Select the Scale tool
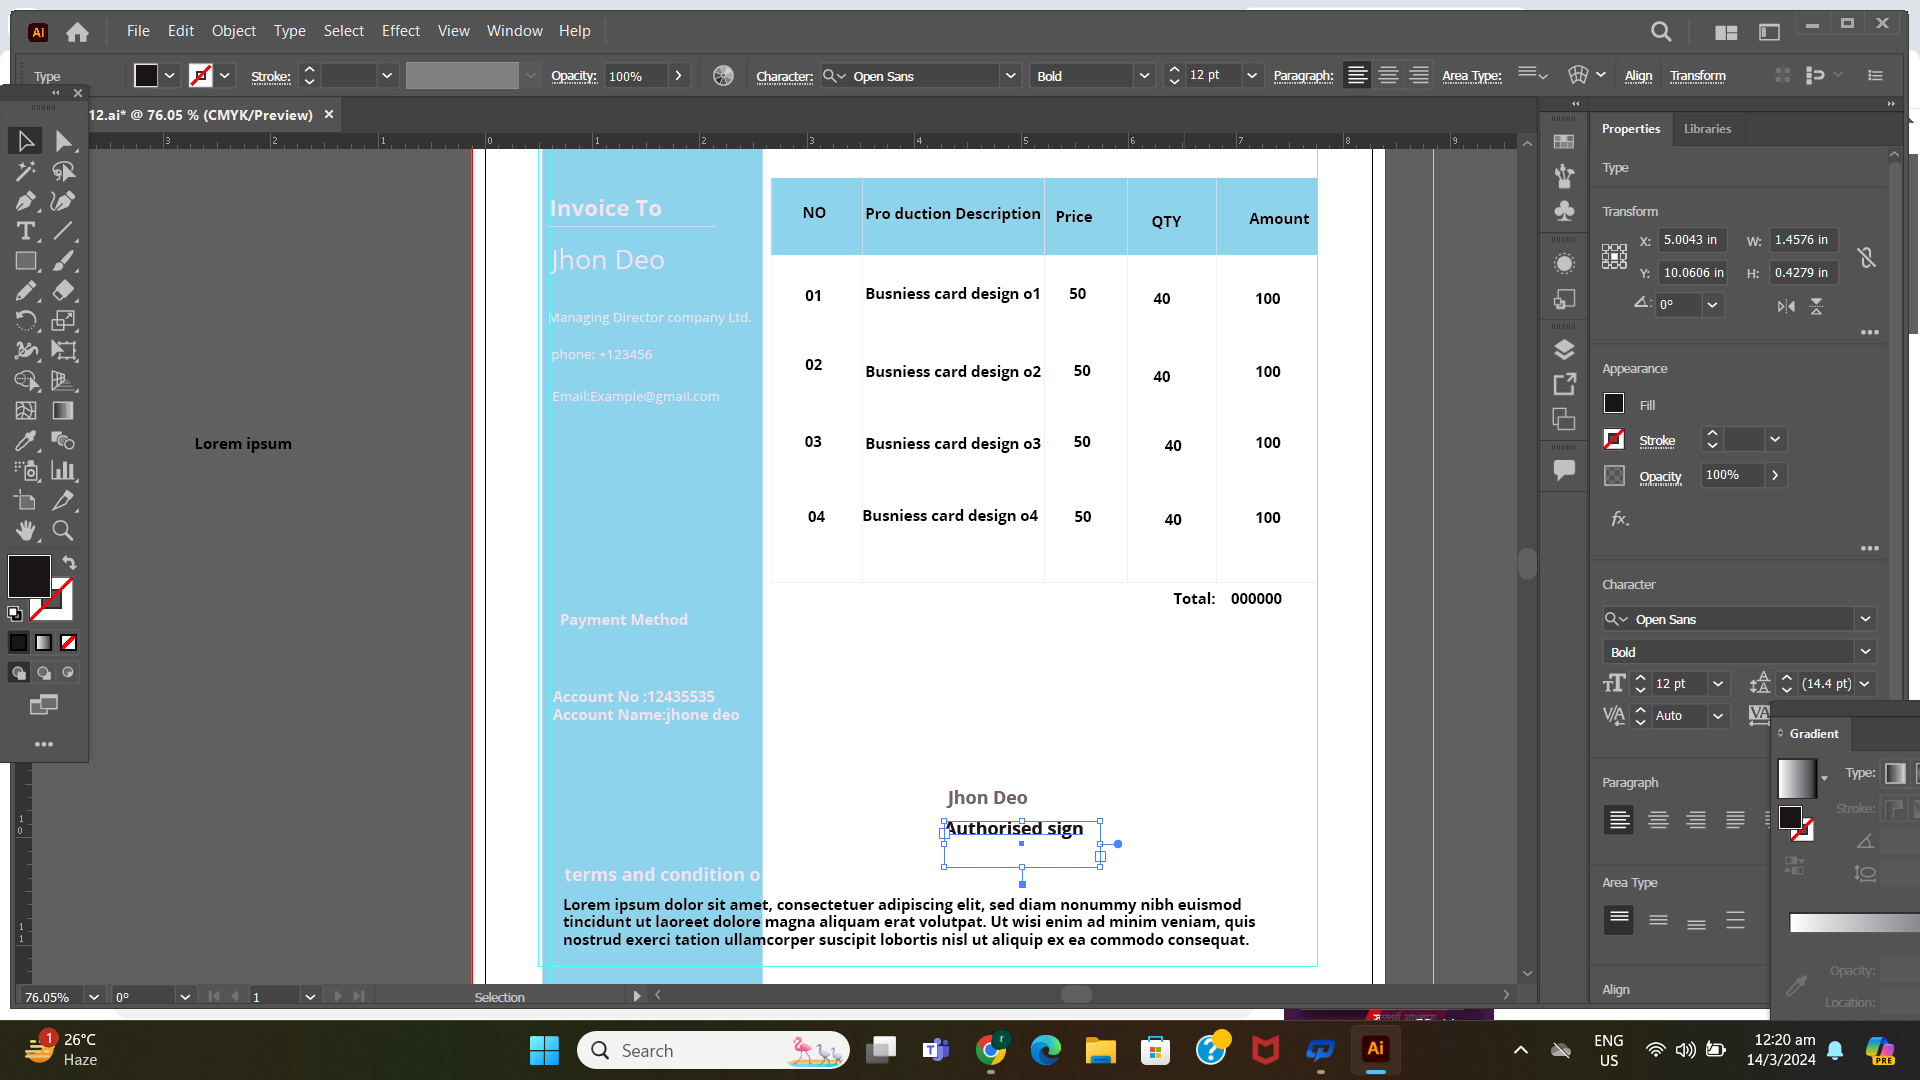The height and width of the screenshot is (1080, 1920). [x=64, y=321]
